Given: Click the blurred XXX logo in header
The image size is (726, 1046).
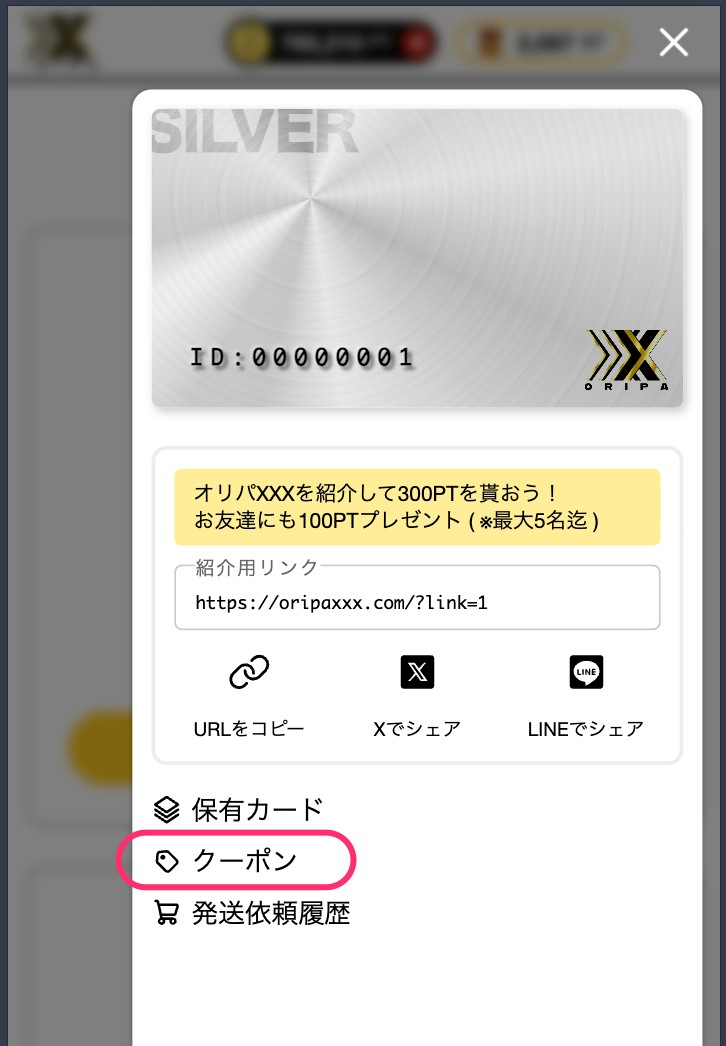Looking at the screenshot, I should 59,39.
